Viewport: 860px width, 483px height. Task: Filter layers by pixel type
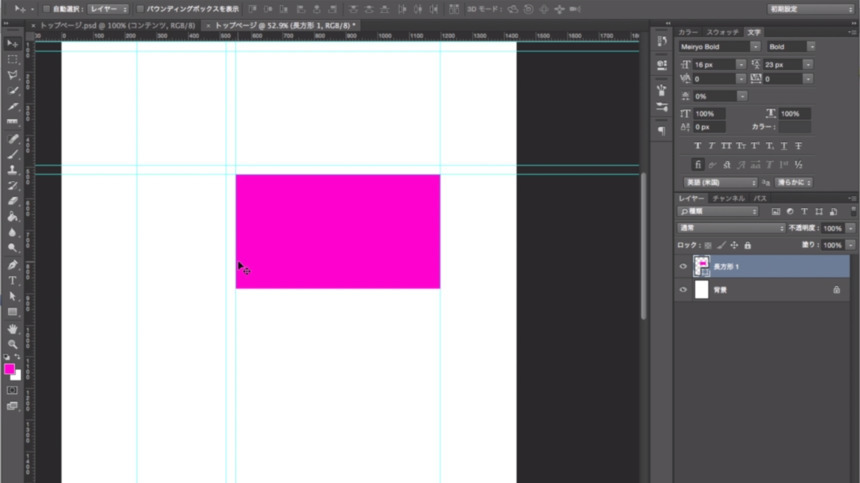pos(776,212)
